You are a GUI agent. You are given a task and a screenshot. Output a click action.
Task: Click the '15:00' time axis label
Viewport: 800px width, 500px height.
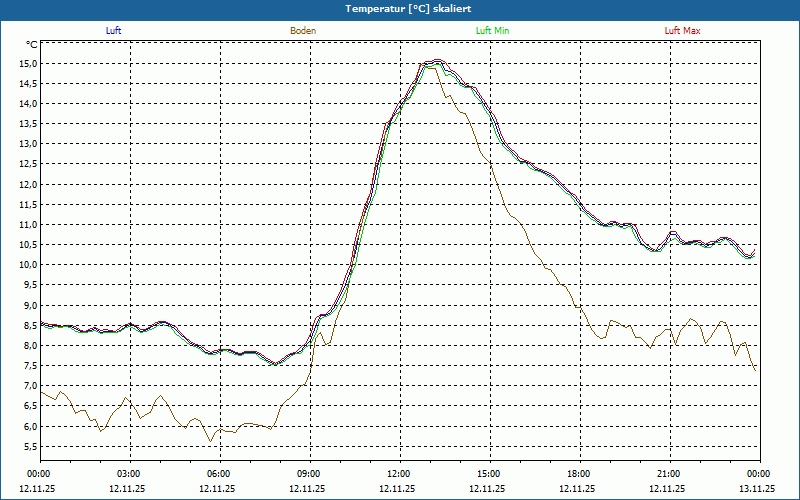coord(490,474)
